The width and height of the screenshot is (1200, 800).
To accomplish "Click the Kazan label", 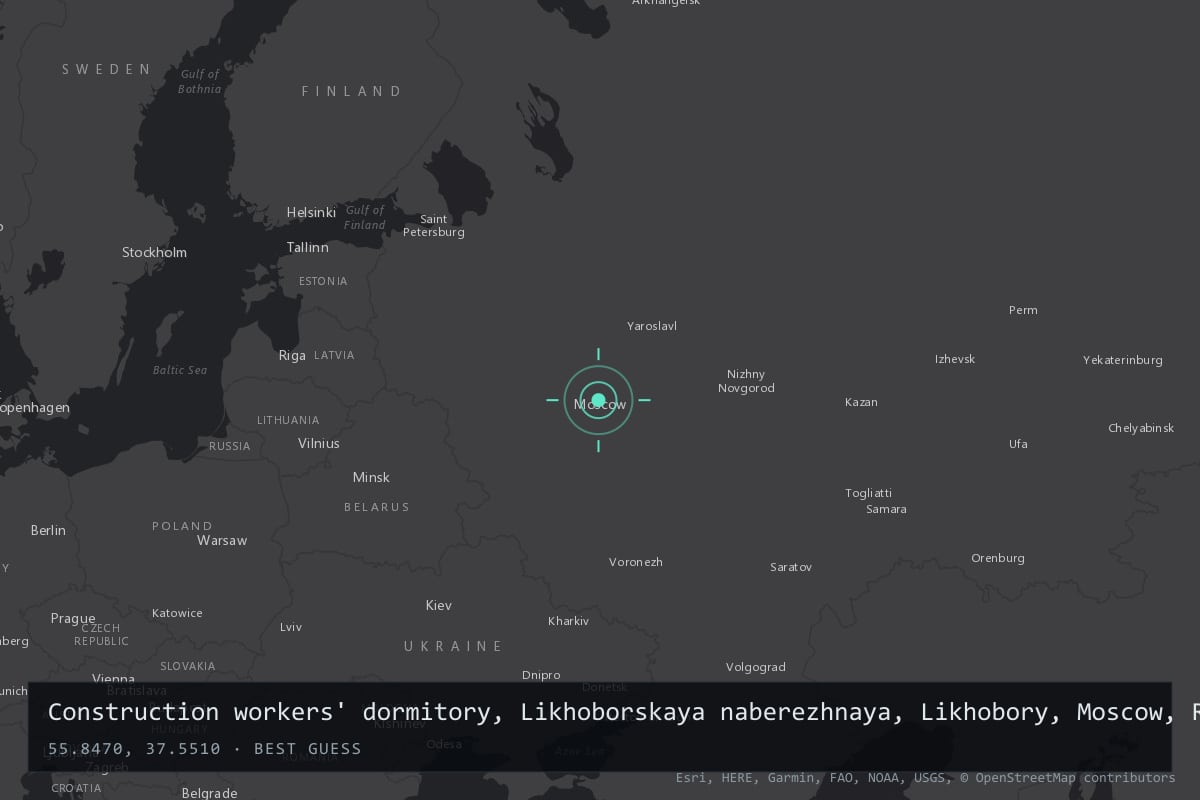I will click(x=861, y=402).
